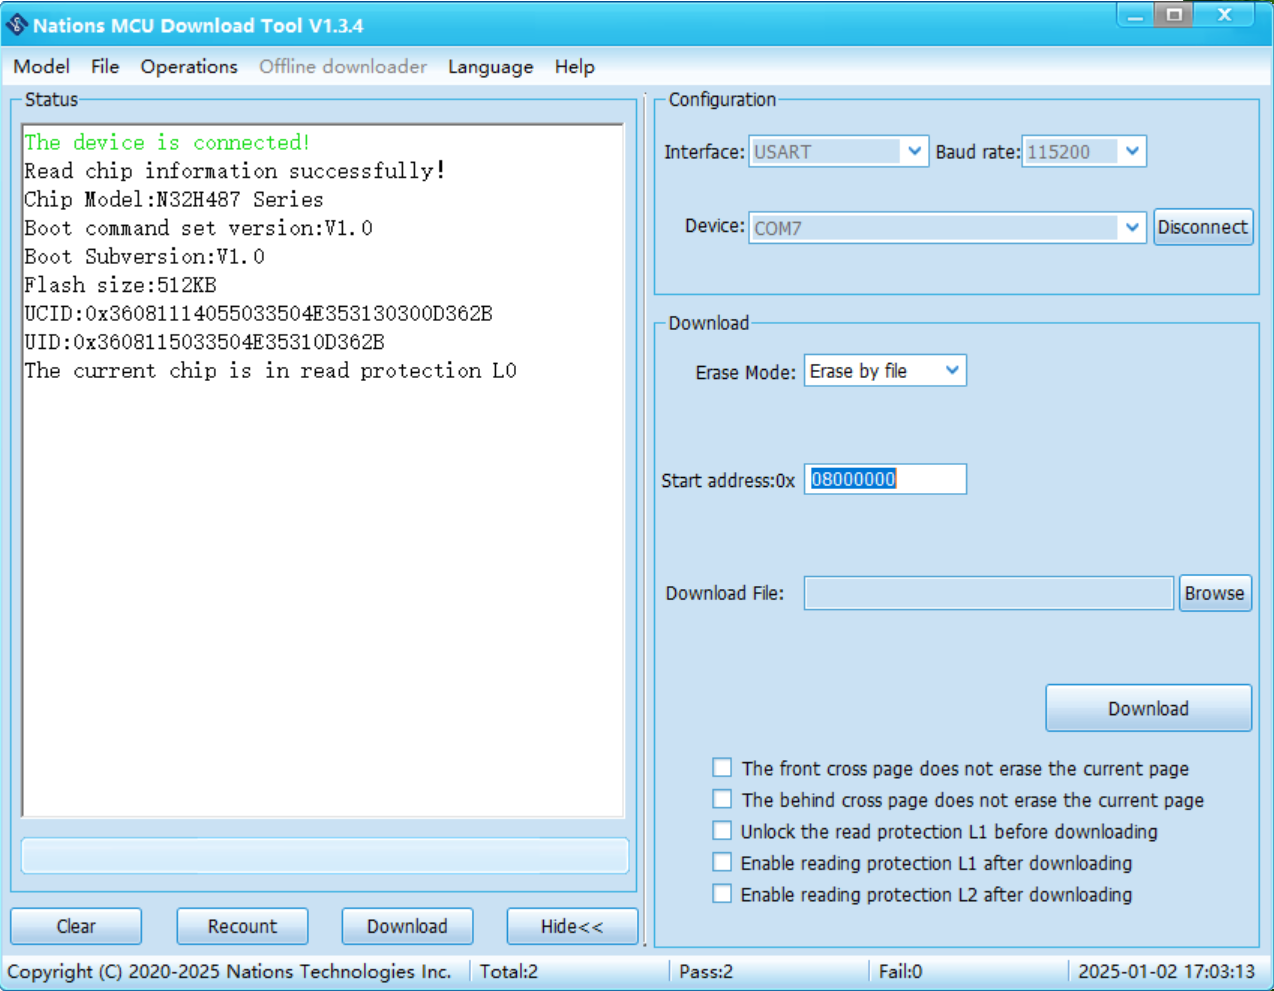Toggle front cross page does not erase checkbox
Viewport: 1274px width, 991px height.
tap(722, 768)
